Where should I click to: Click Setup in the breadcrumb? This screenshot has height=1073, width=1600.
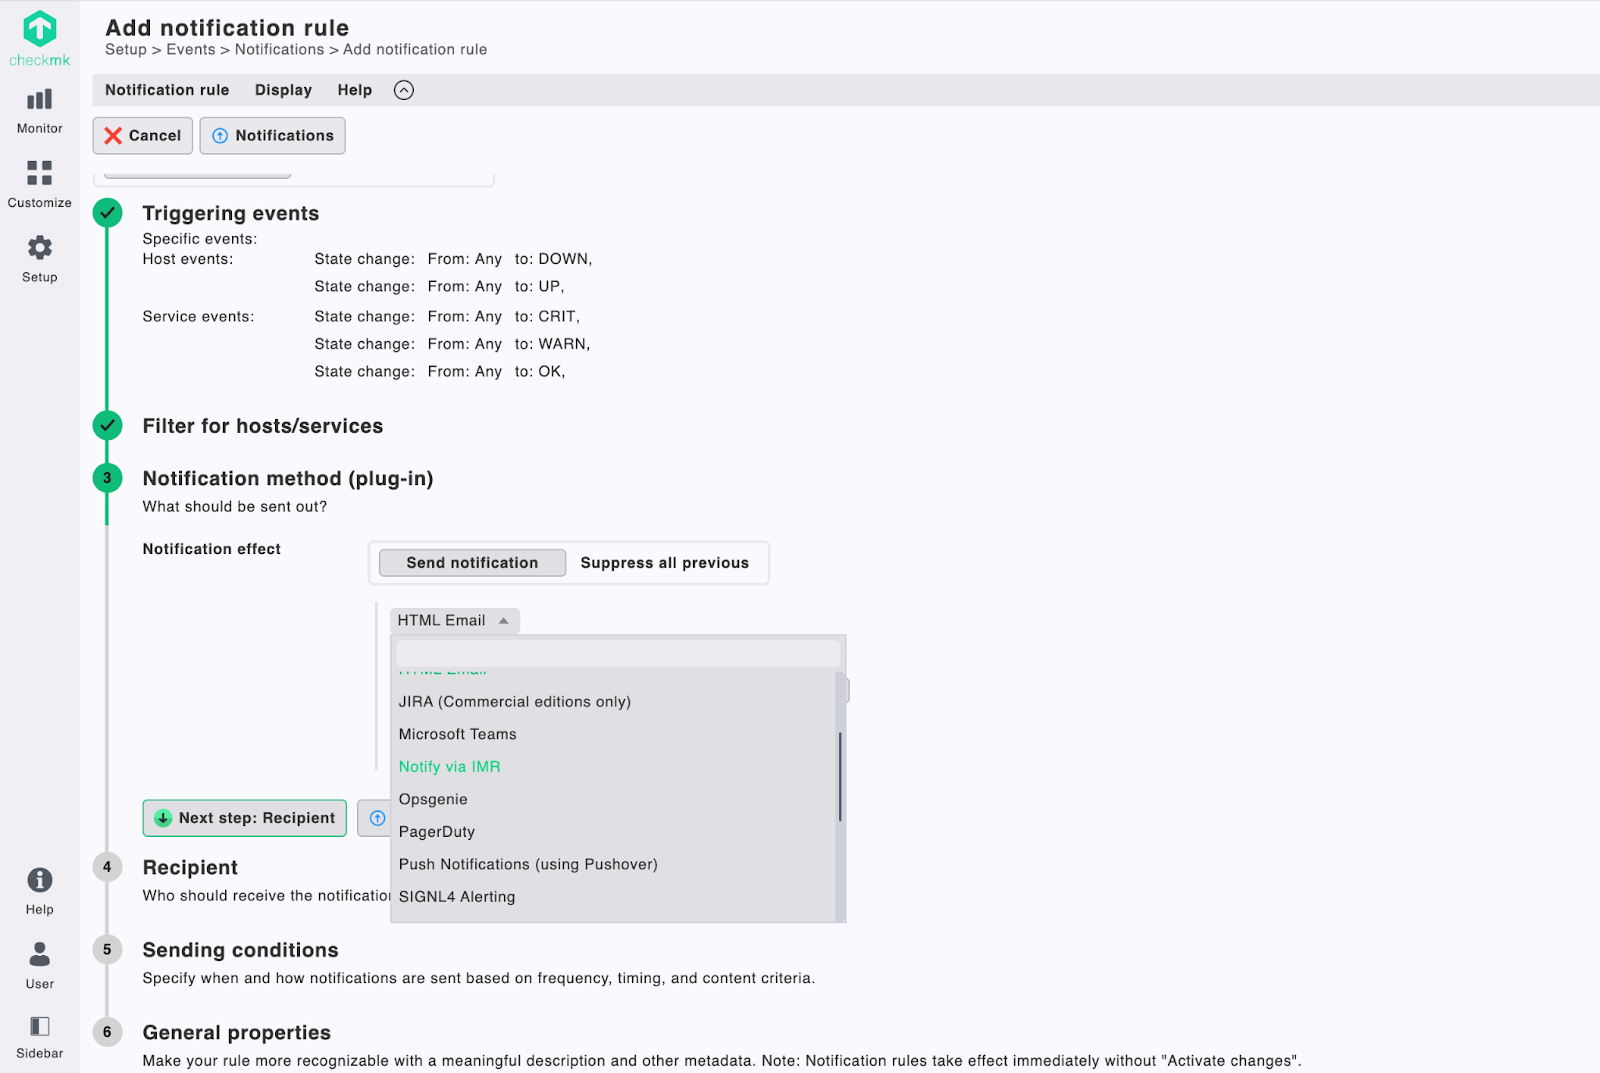[126, 50]
